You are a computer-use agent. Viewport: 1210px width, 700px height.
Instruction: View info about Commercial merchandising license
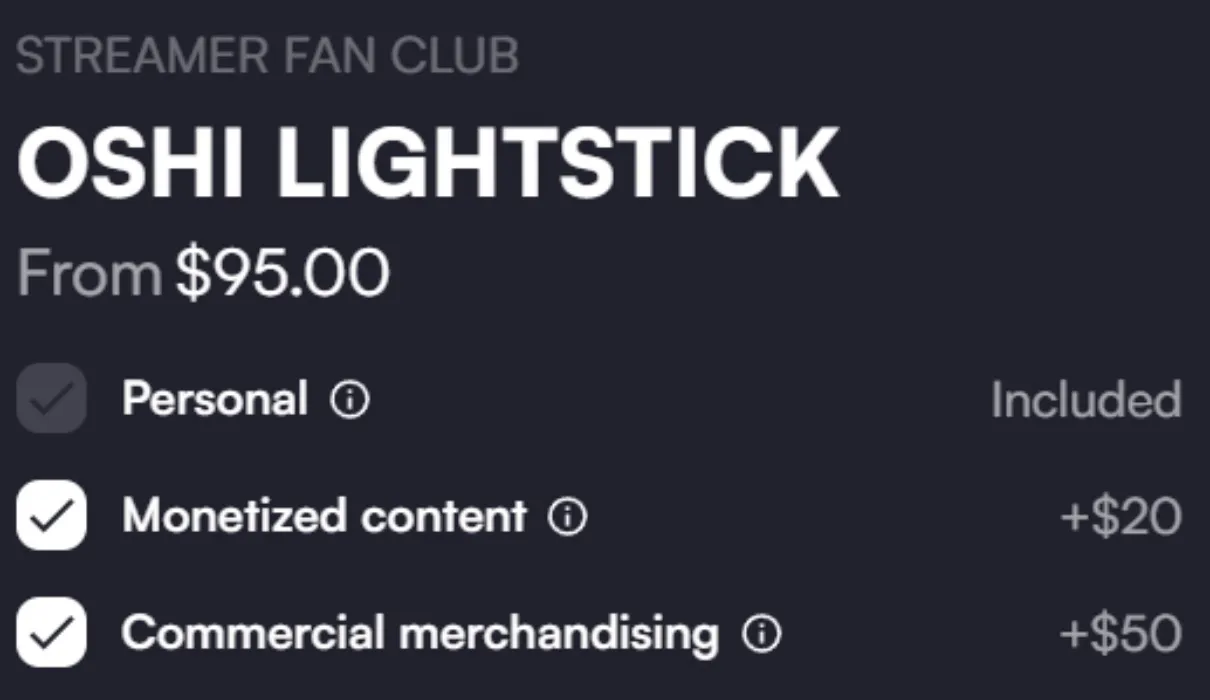coord(764,632)
